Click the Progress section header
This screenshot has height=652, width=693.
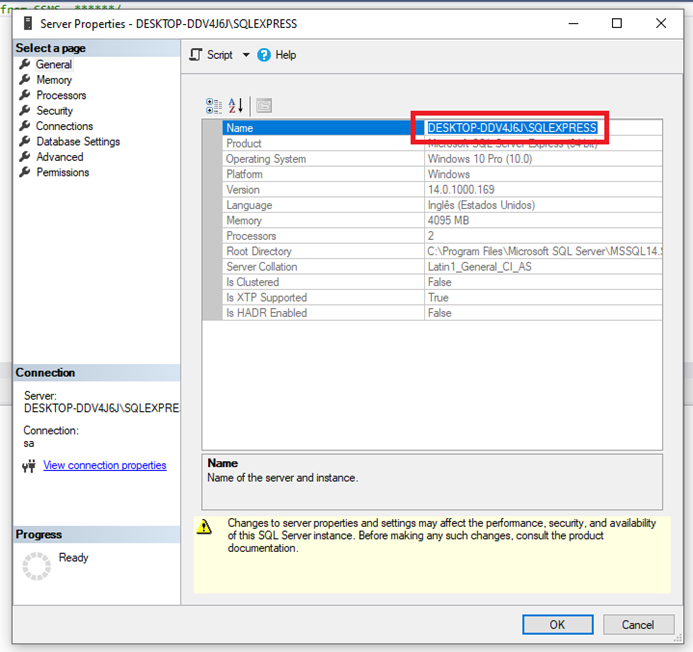[x=96, y=534]
